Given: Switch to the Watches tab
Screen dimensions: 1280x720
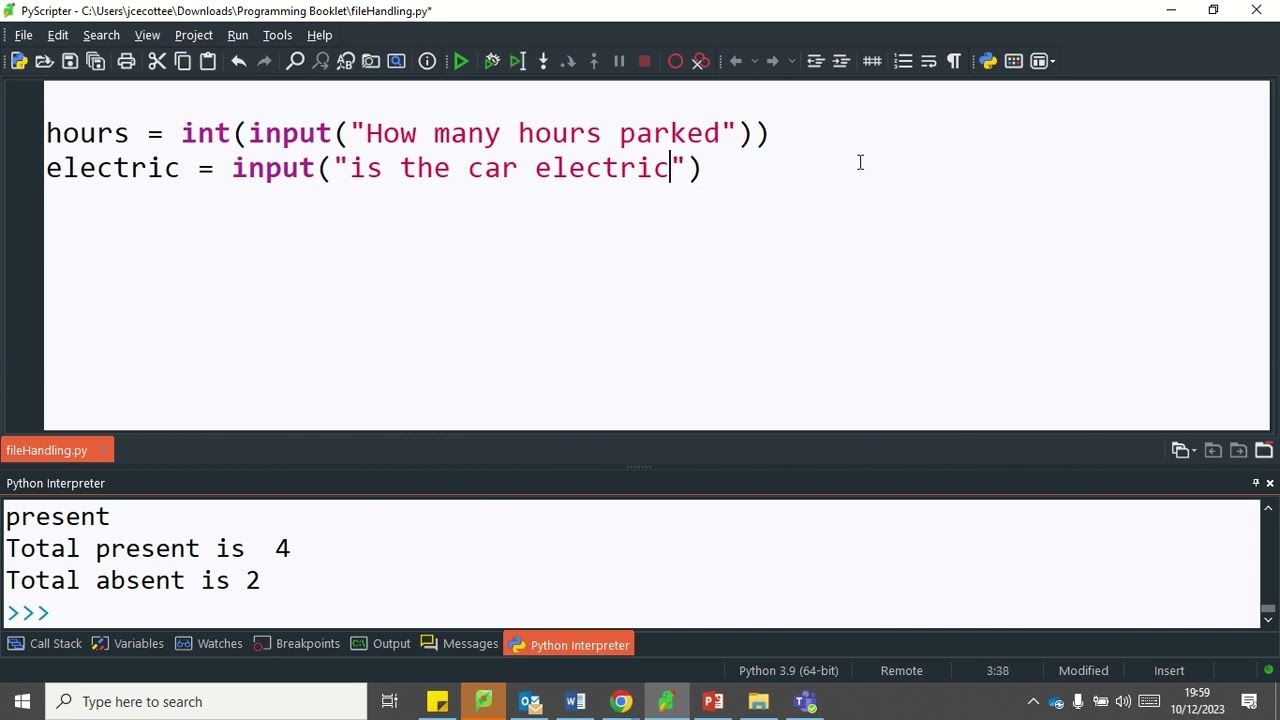Looking at the screenshot, I should coord(209,644).
